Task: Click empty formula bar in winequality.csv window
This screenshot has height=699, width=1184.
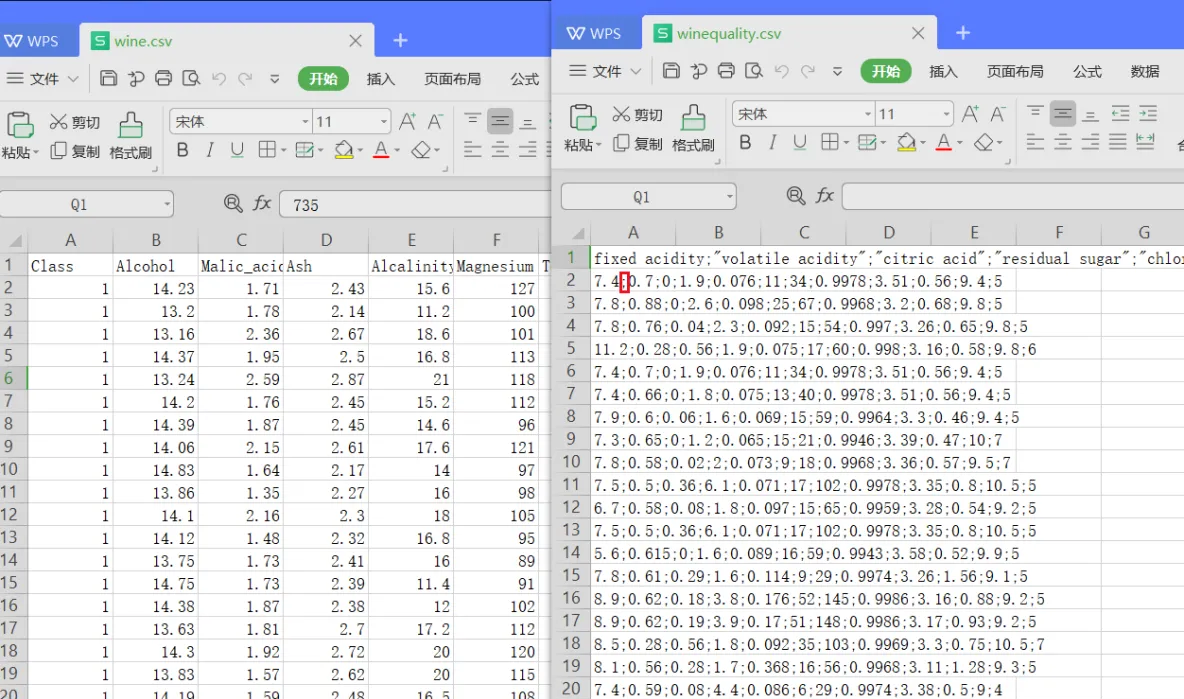Action: tap(1013, 197)
